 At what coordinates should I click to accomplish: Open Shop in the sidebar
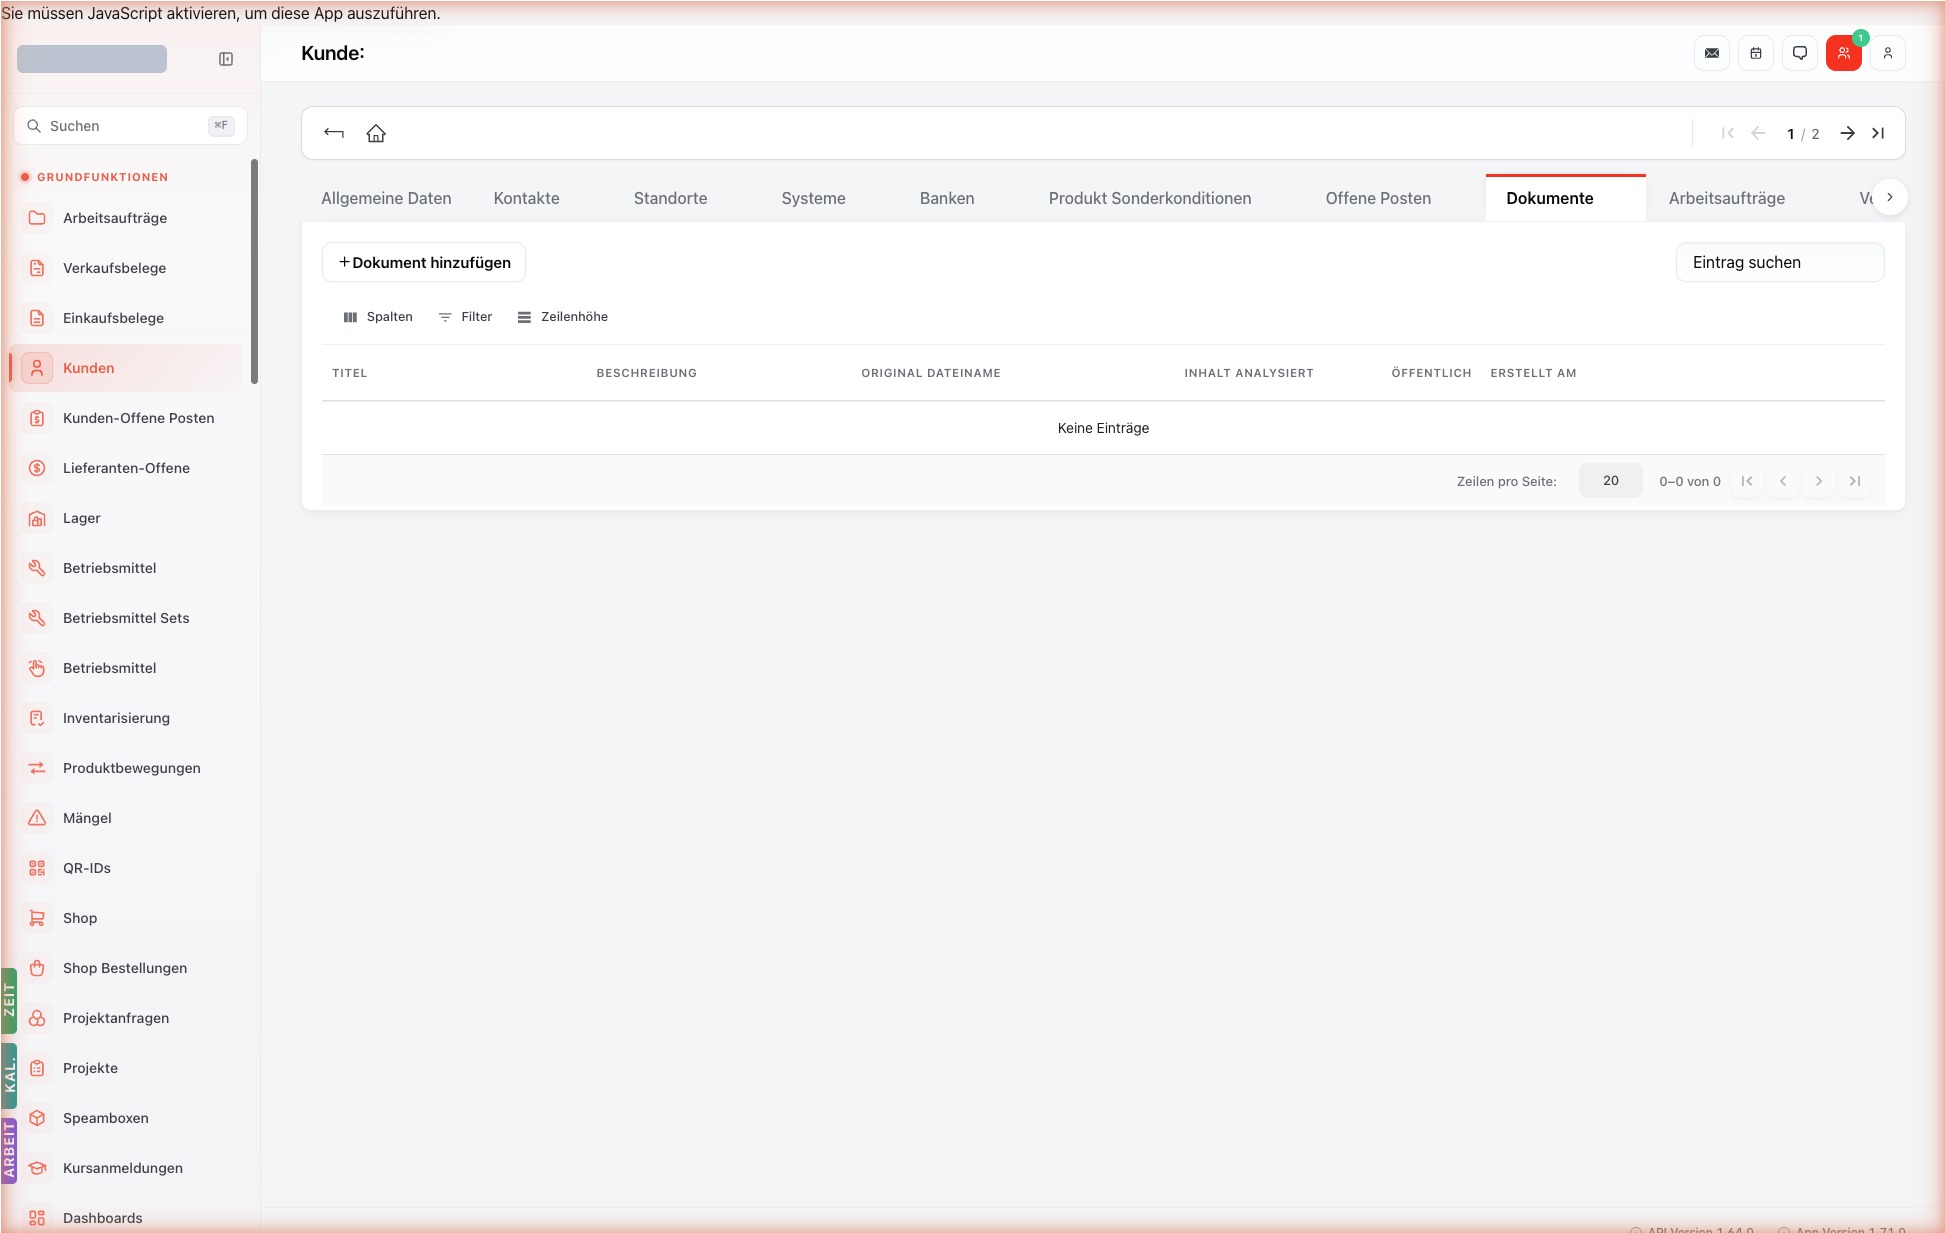point(126,918)
